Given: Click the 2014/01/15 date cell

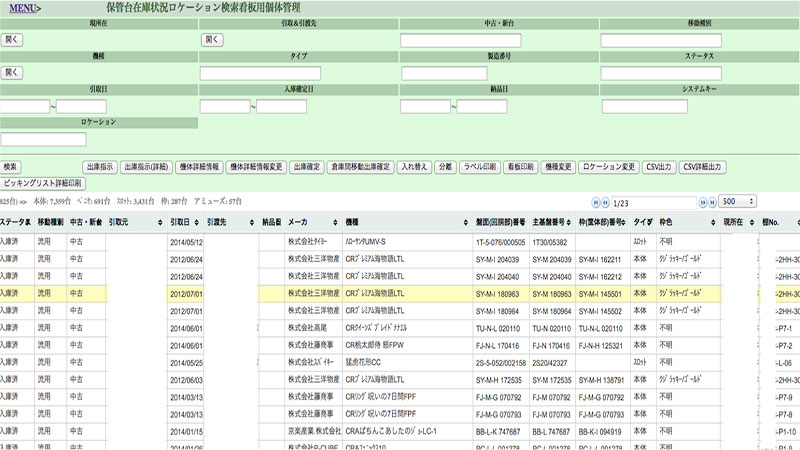Looking at the screenshot, I should 186,431.
